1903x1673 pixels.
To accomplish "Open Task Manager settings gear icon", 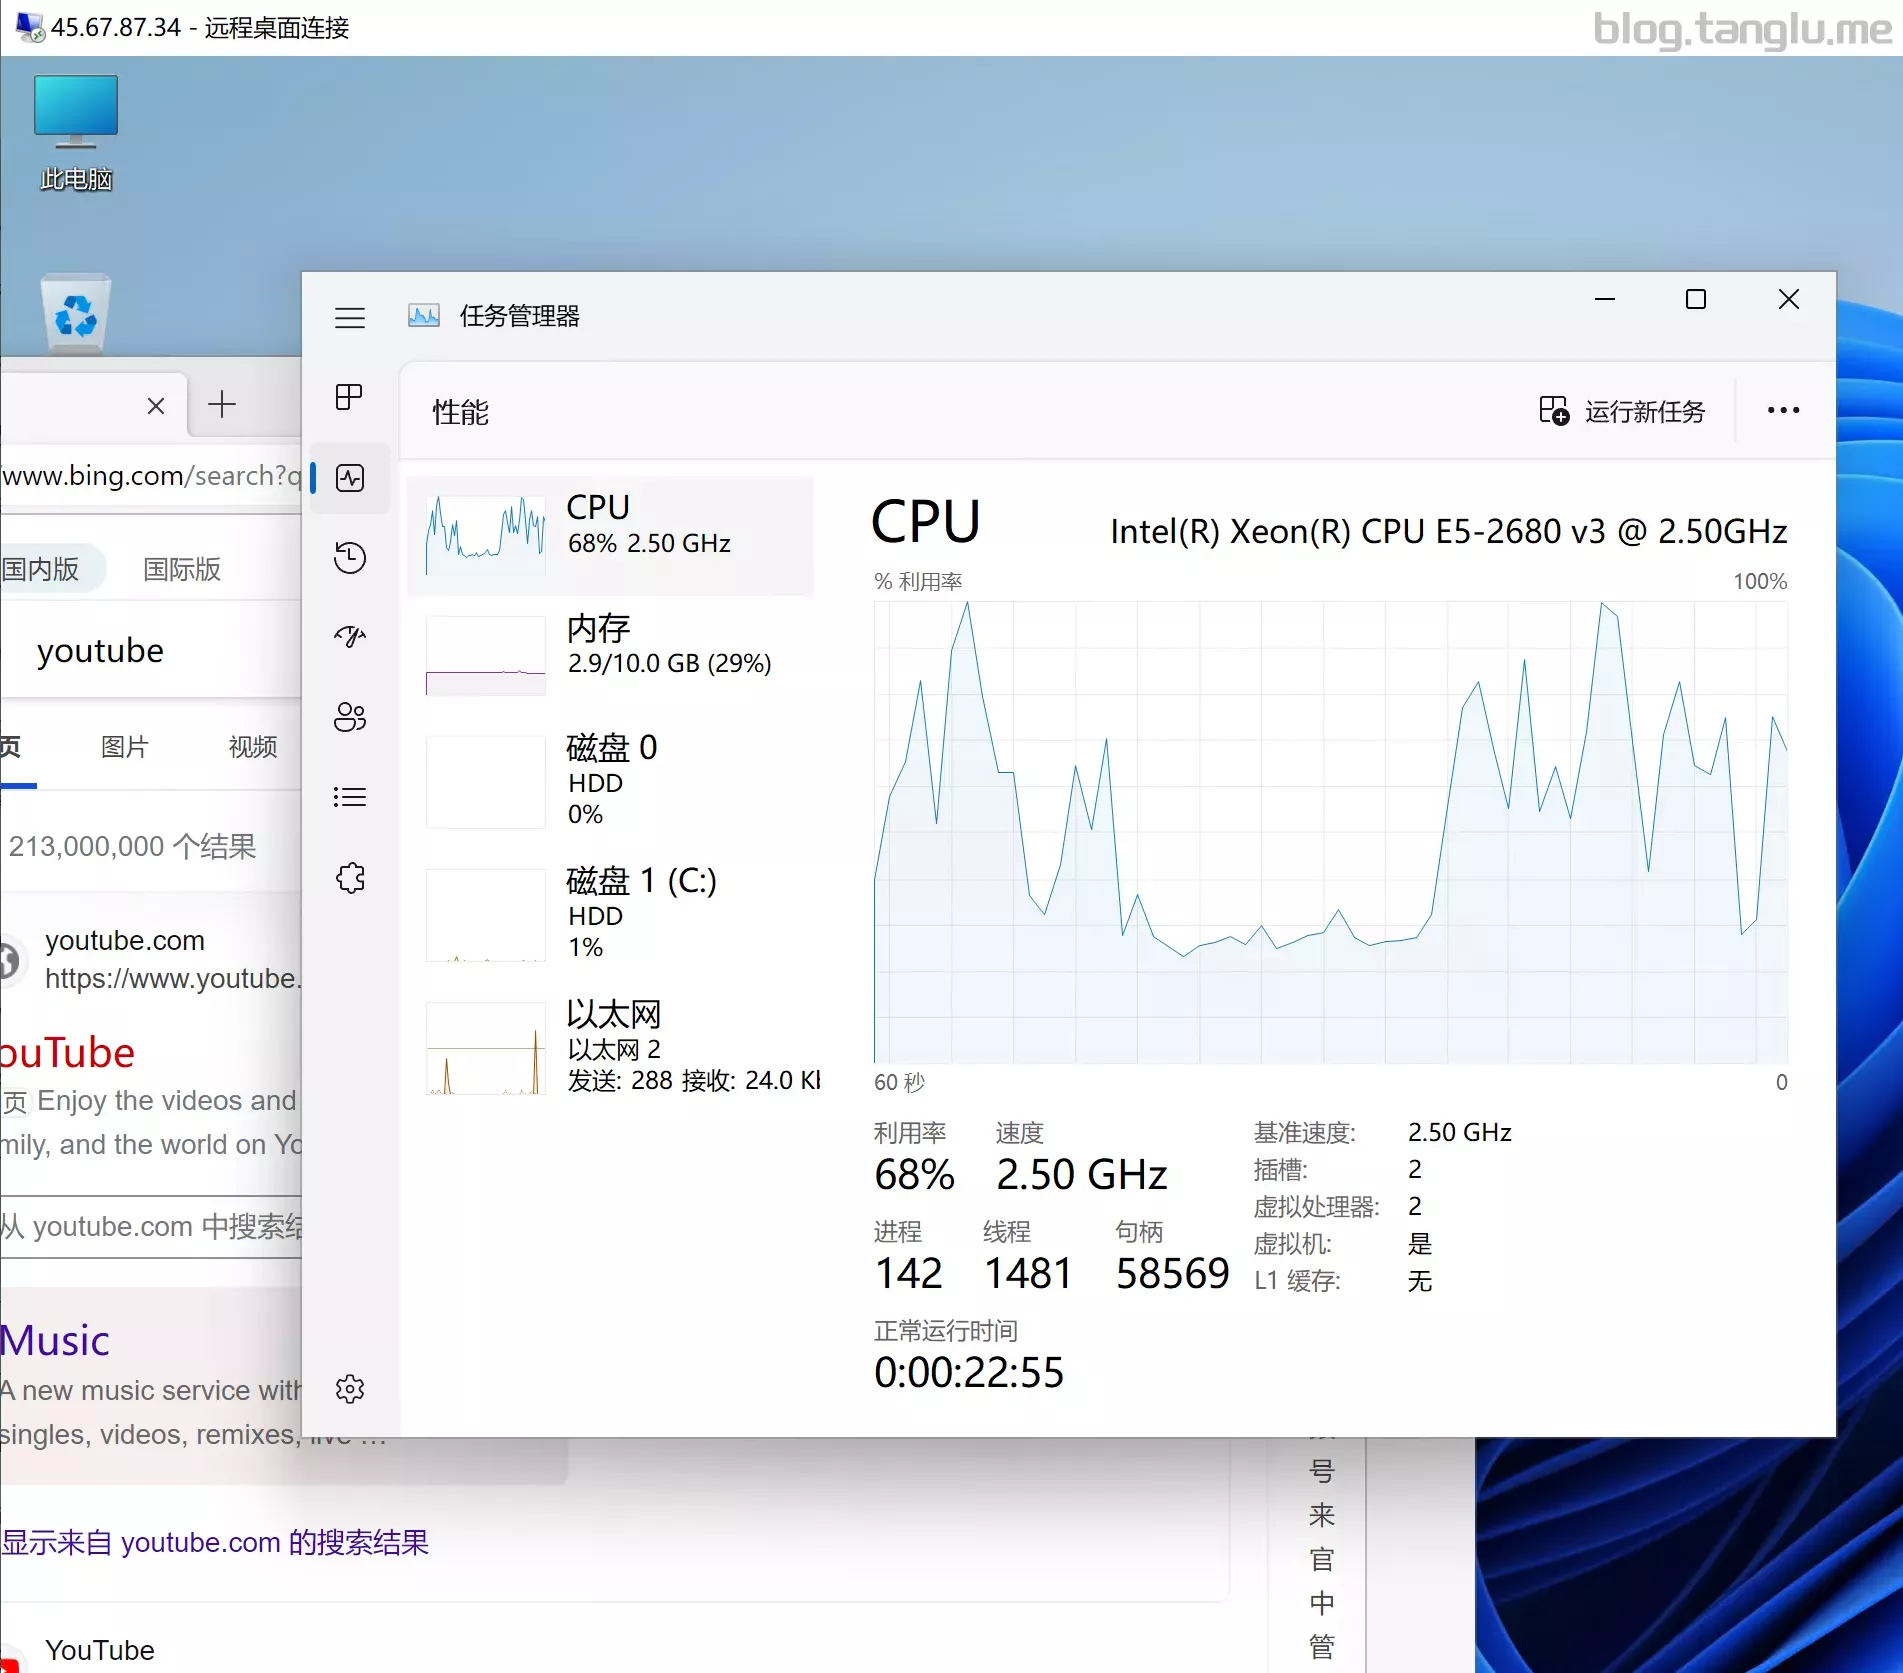I will coord(349,1389).
